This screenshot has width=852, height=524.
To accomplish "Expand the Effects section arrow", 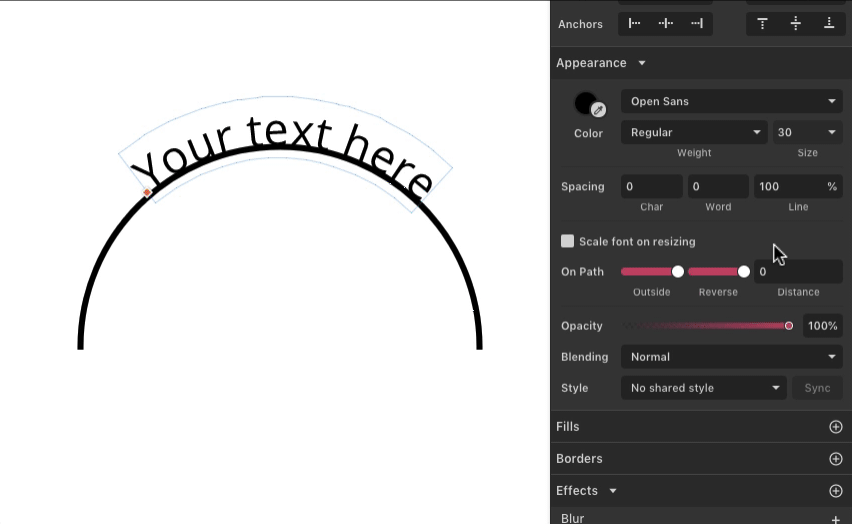I will [613, 491].
